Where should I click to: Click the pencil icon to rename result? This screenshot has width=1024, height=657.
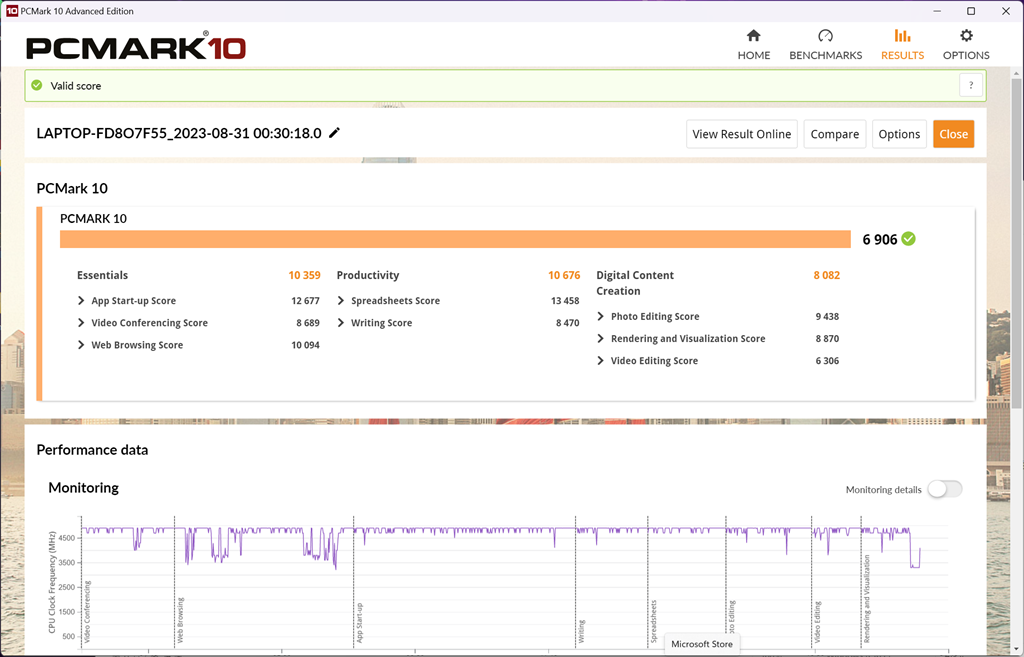coord(335,133)
